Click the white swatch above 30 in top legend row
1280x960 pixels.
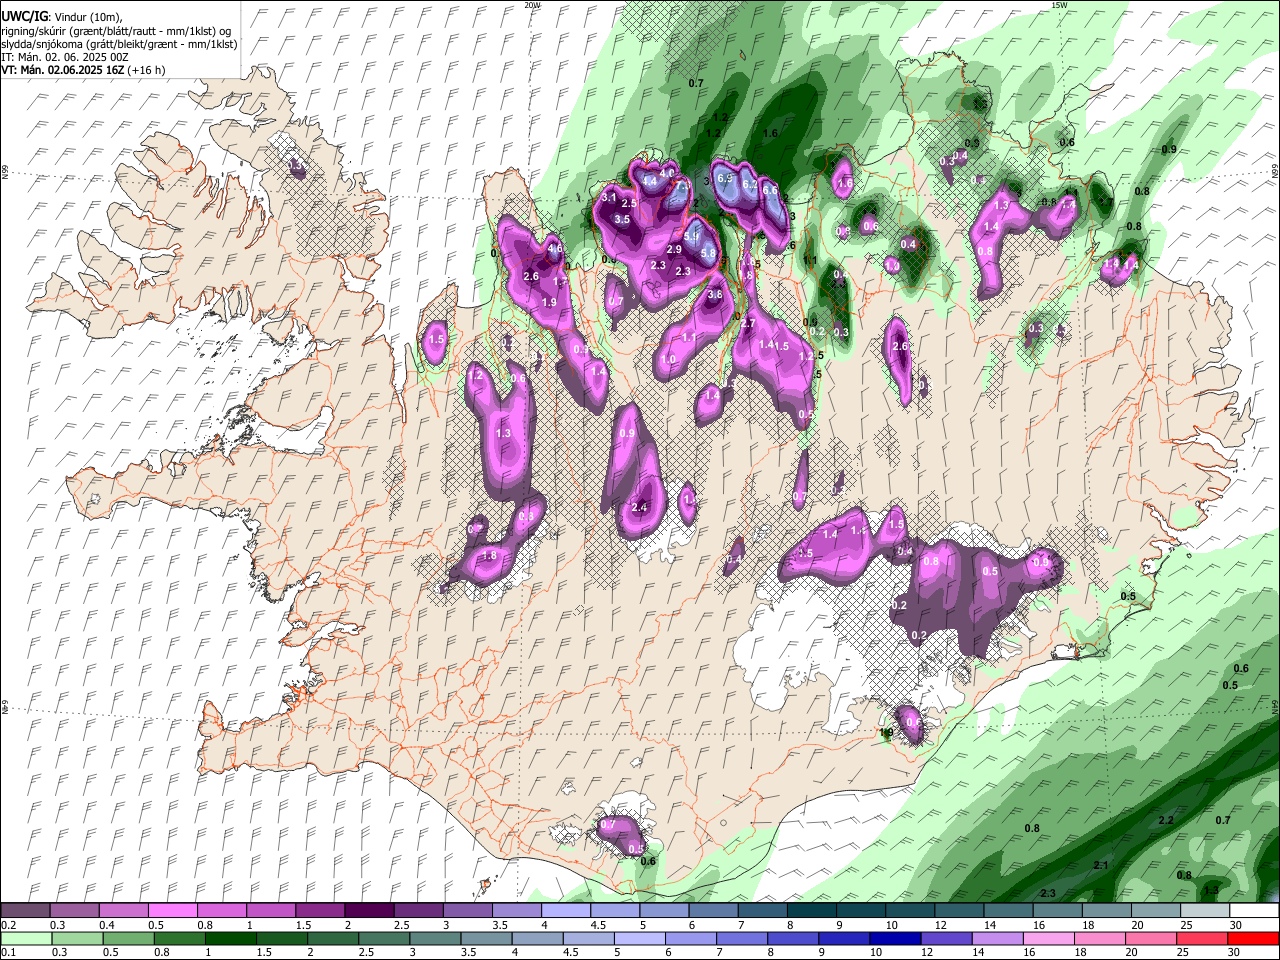pos(1255,911)
